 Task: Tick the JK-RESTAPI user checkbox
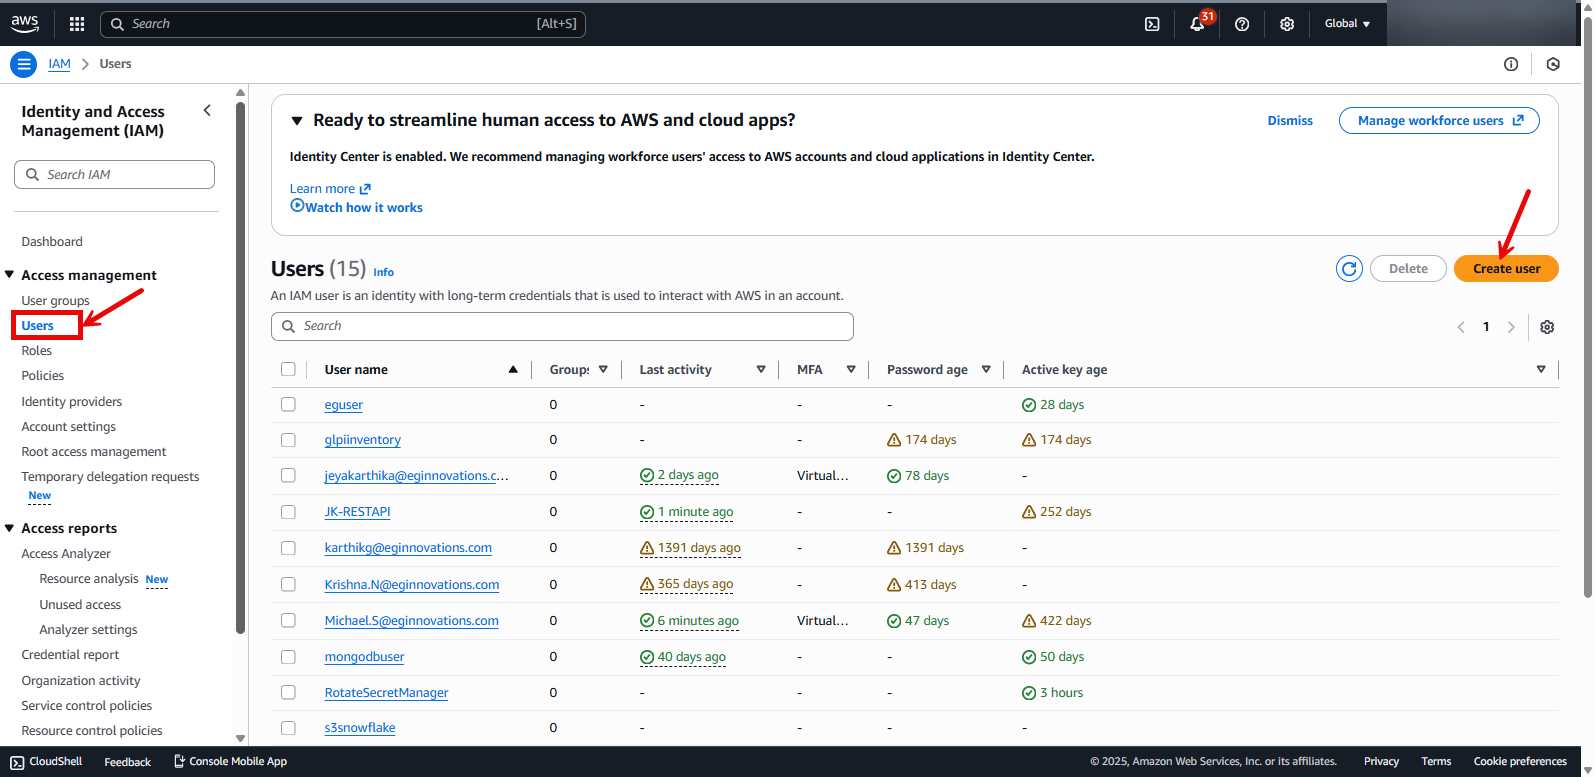[x=288, y=512]
